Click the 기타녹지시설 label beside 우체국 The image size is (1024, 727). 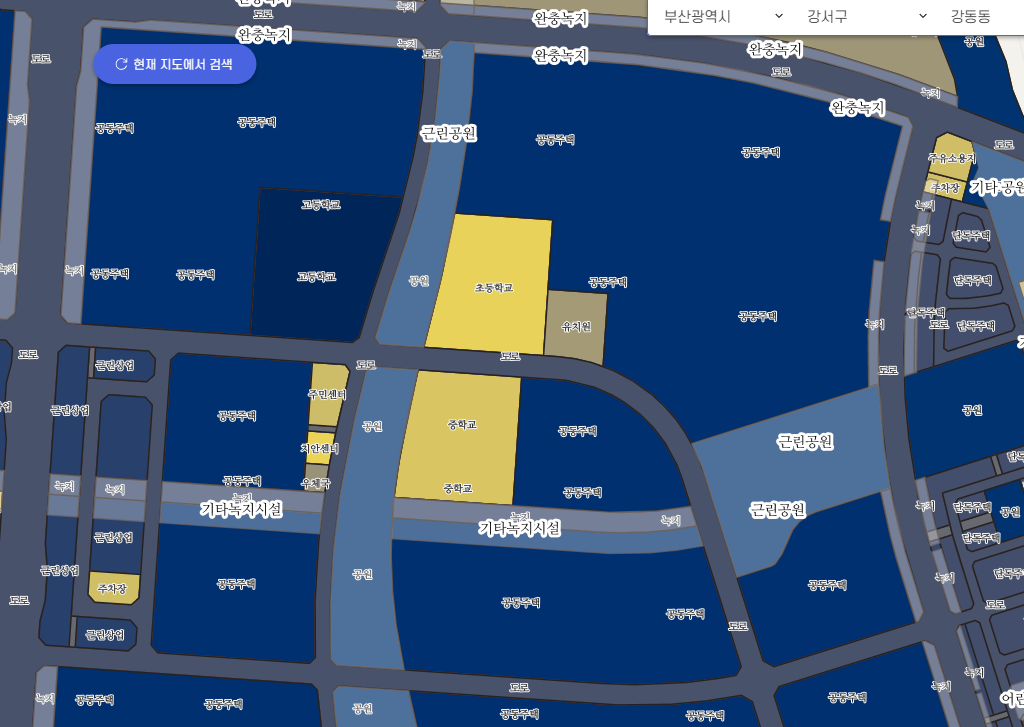pos(241,509)
